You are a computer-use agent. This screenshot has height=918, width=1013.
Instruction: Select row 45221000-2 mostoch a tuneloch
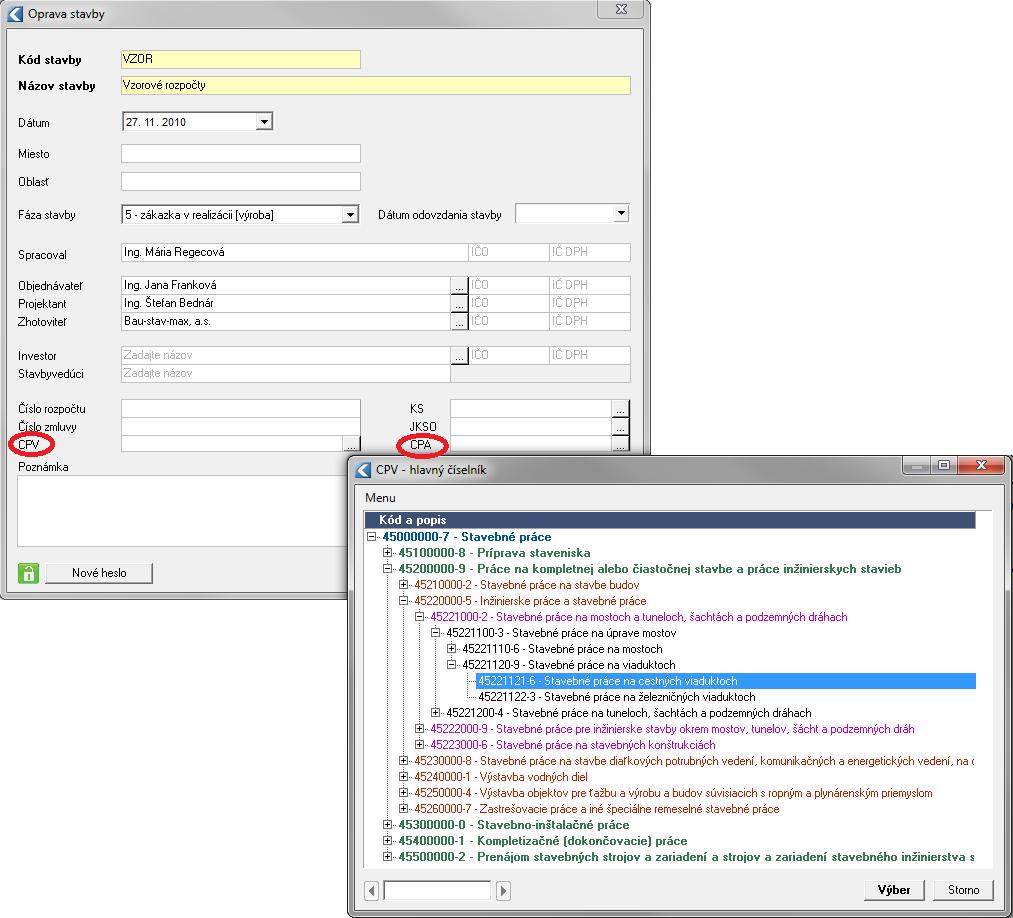638,617
